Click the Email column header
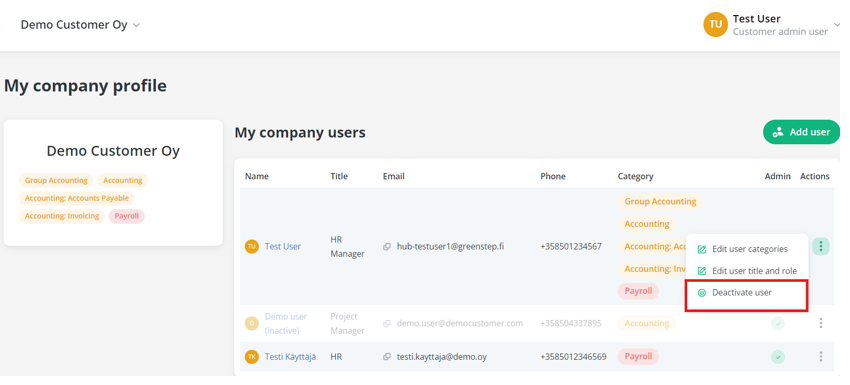This screenshot has height=385, width=850. [x=394, y=176]
